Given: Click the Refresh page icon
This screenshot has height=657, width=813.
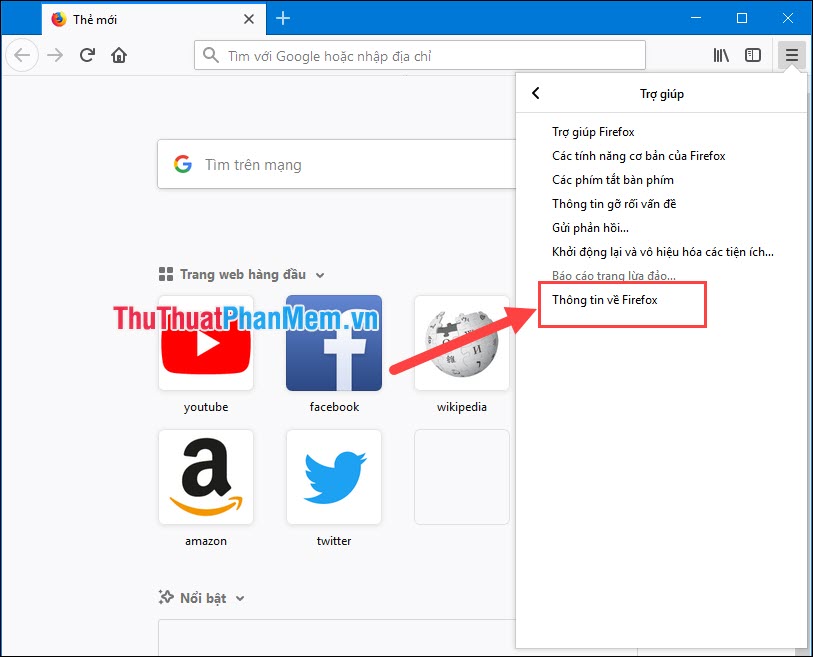Looking at the screenshot, I should (88, 55).
